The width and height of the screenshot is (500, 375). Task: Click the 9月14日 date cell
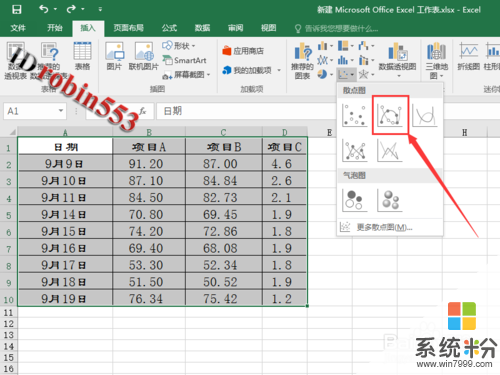pos(65,214)
